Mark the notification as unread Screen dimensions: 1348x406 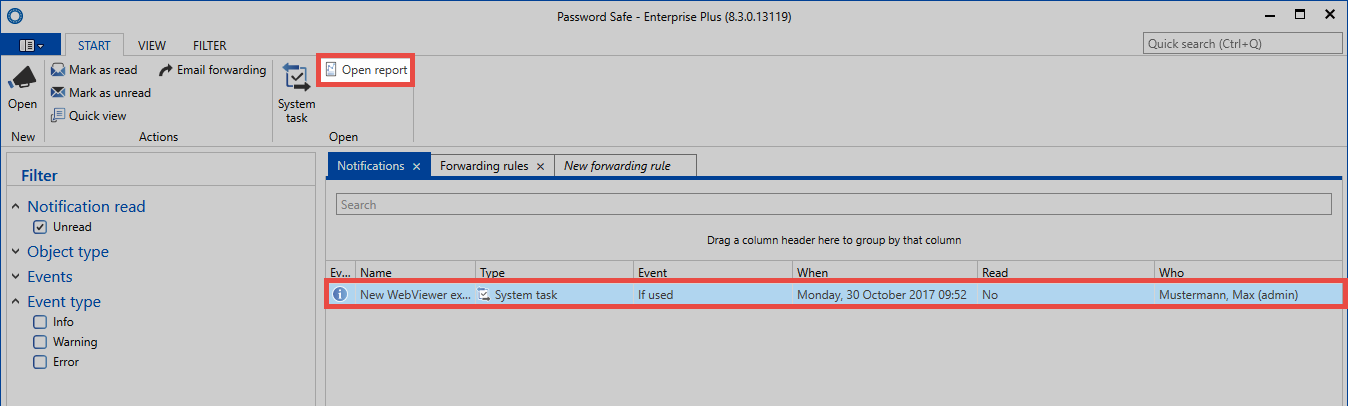click(101, 93)
